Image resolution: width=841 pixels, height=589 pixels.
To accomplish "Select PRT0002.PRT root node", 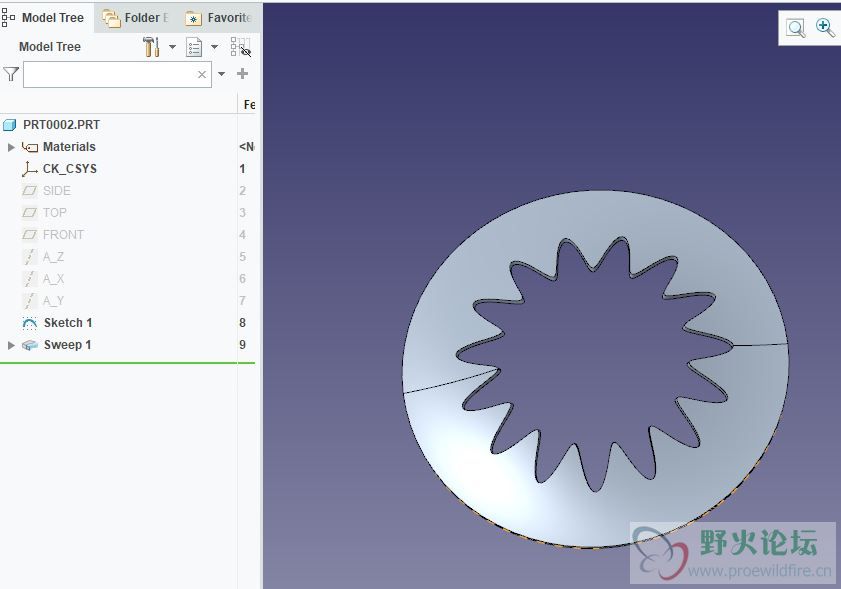I will [61, 125].
